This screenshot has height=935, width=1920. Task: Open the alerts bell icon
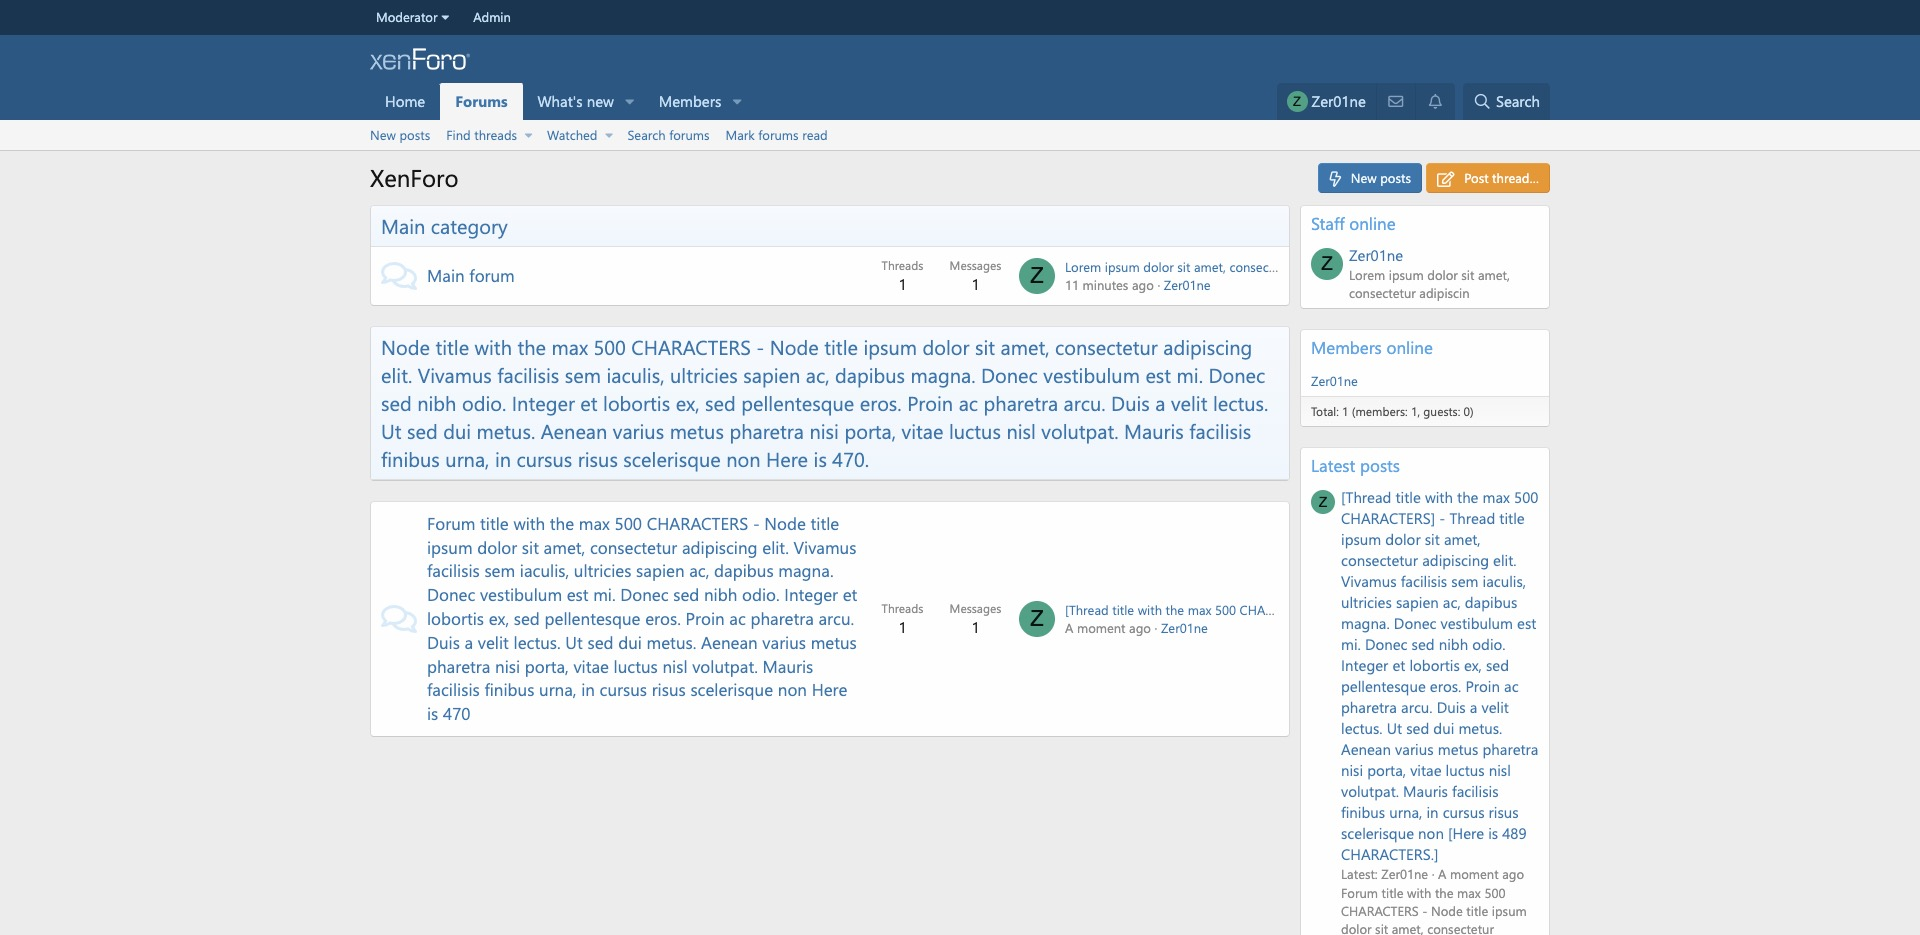tap(1435, 102)
